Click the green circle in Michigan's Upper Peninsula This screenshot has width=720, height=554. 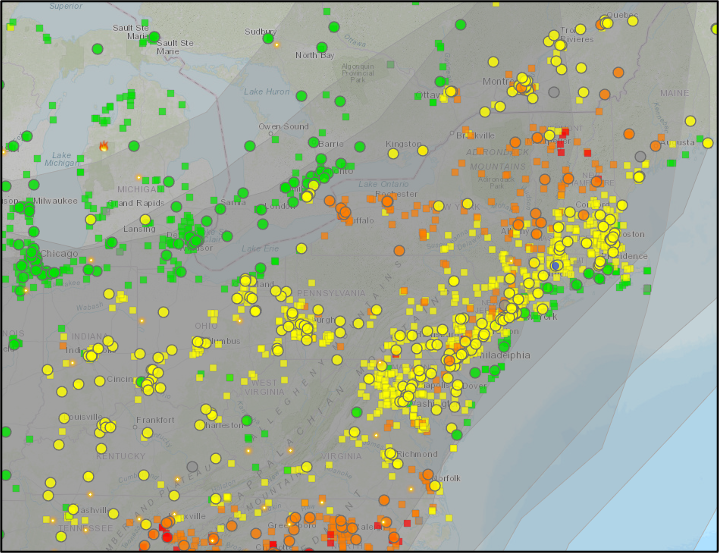pos(98,48)
